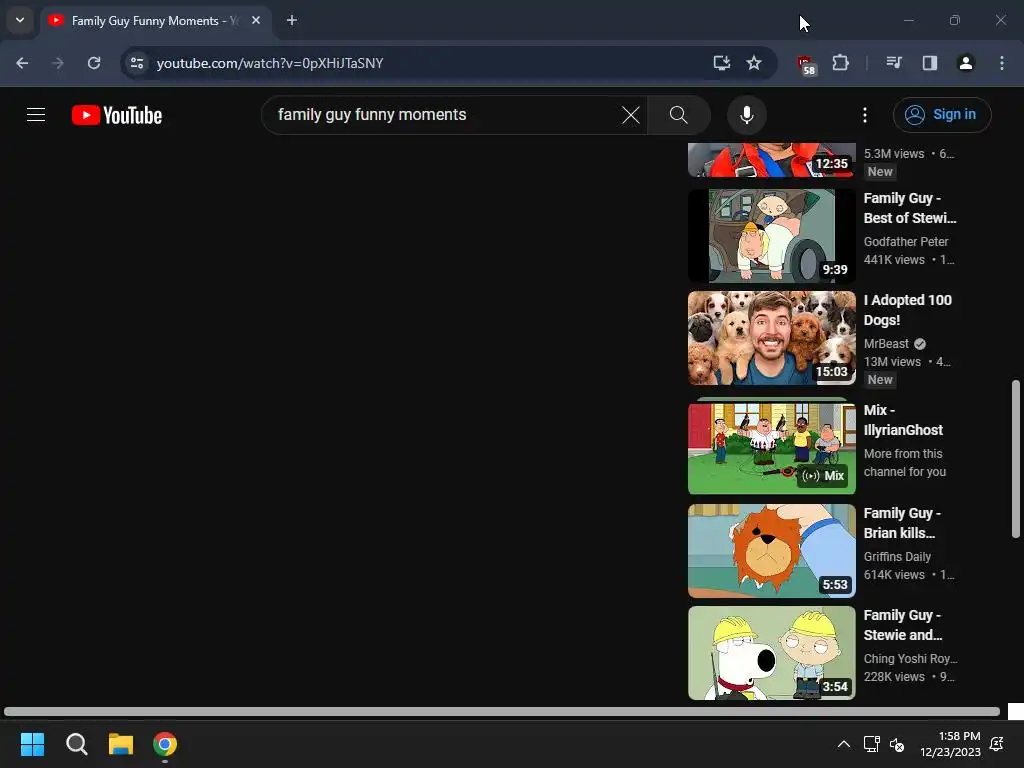Viewport: 1024px width, 768px height.
Task: Show hidden system tray icons
Action: coord(844,744)
